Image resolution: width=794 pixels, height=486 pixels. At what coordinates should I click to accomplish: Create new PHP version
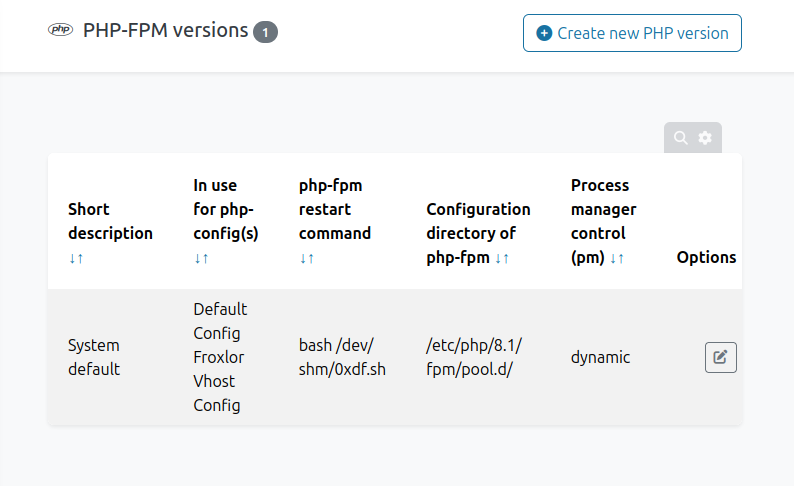pyautogui.click(x=632, y=33)
